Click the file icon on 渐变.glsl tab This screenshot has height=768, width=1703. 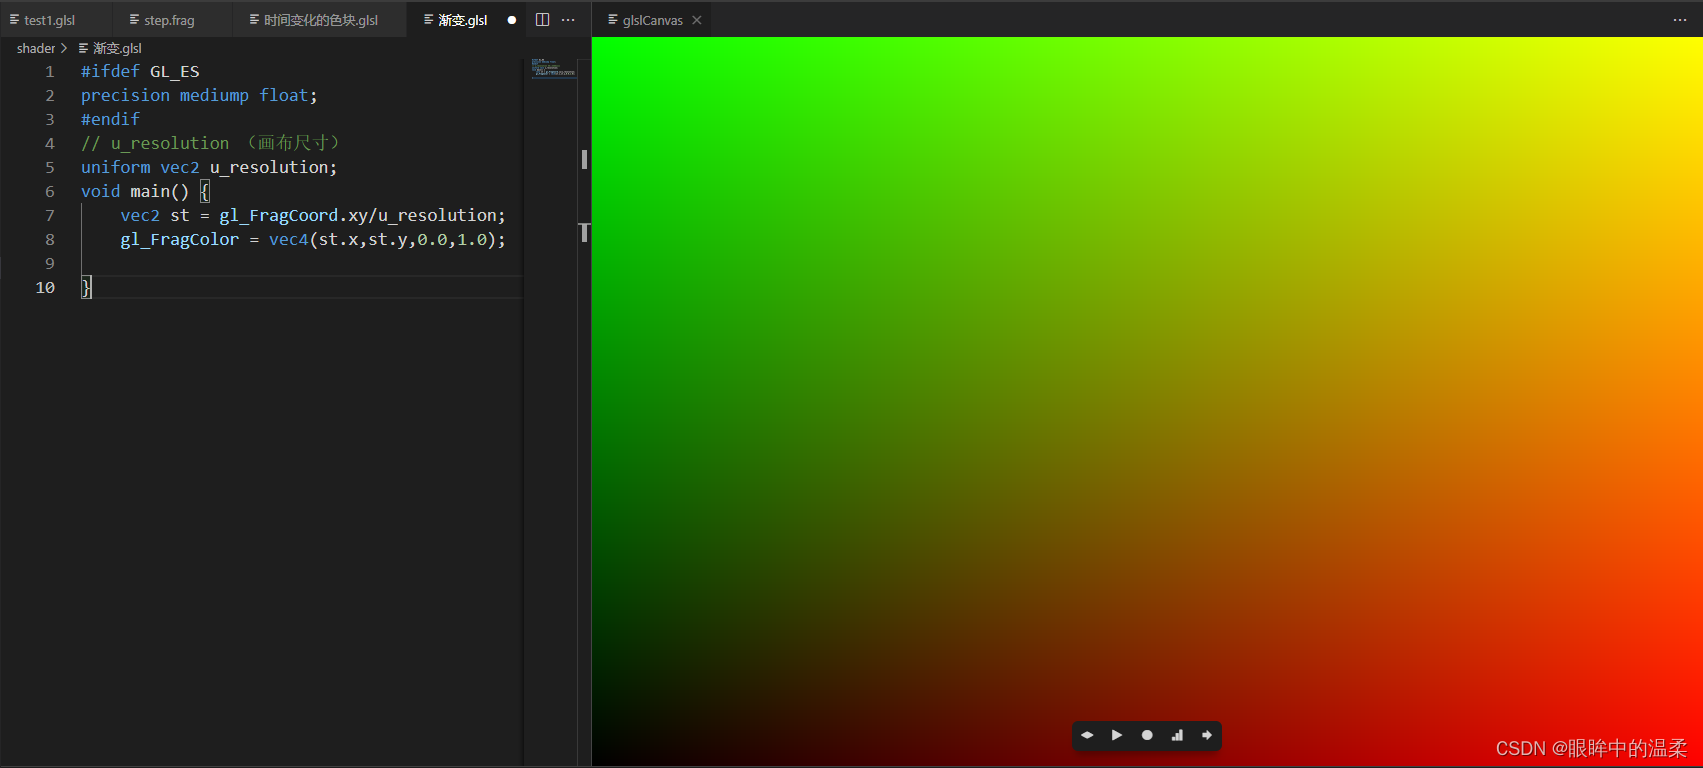(429, 20)
